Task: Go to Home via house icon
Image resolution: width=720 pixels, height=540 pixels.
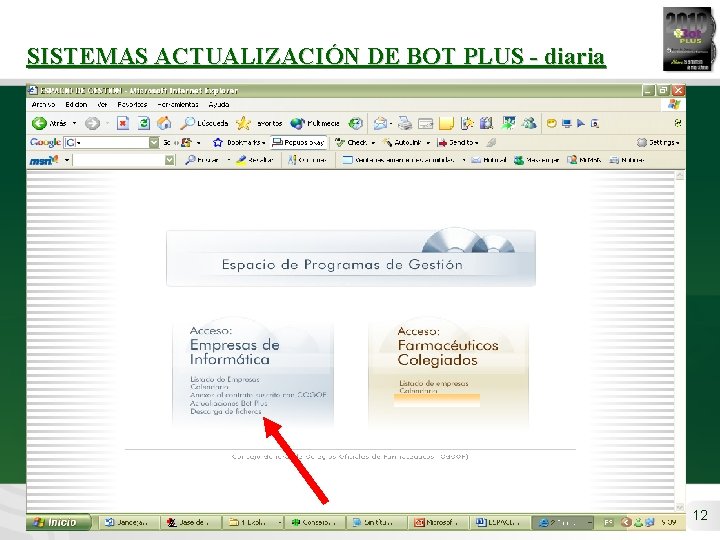Action: 164,123
